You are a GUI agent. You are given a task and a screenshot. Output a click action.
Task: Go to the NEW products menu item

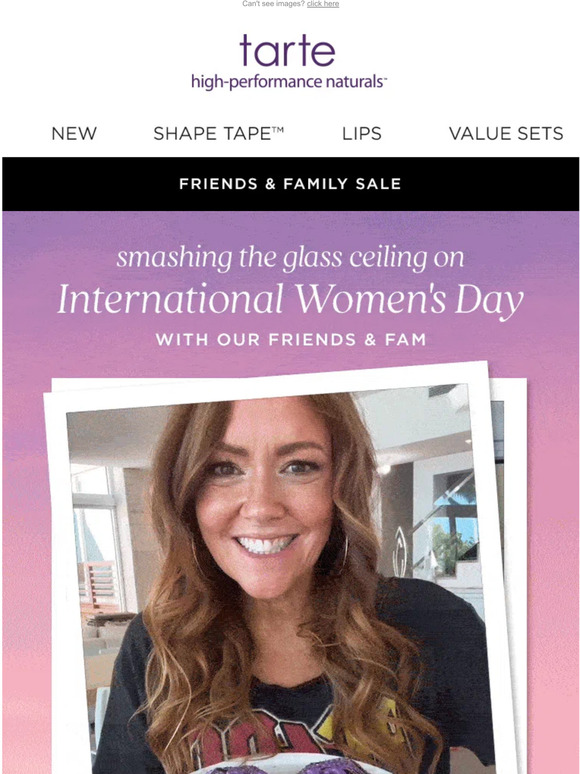pos(74,133)
